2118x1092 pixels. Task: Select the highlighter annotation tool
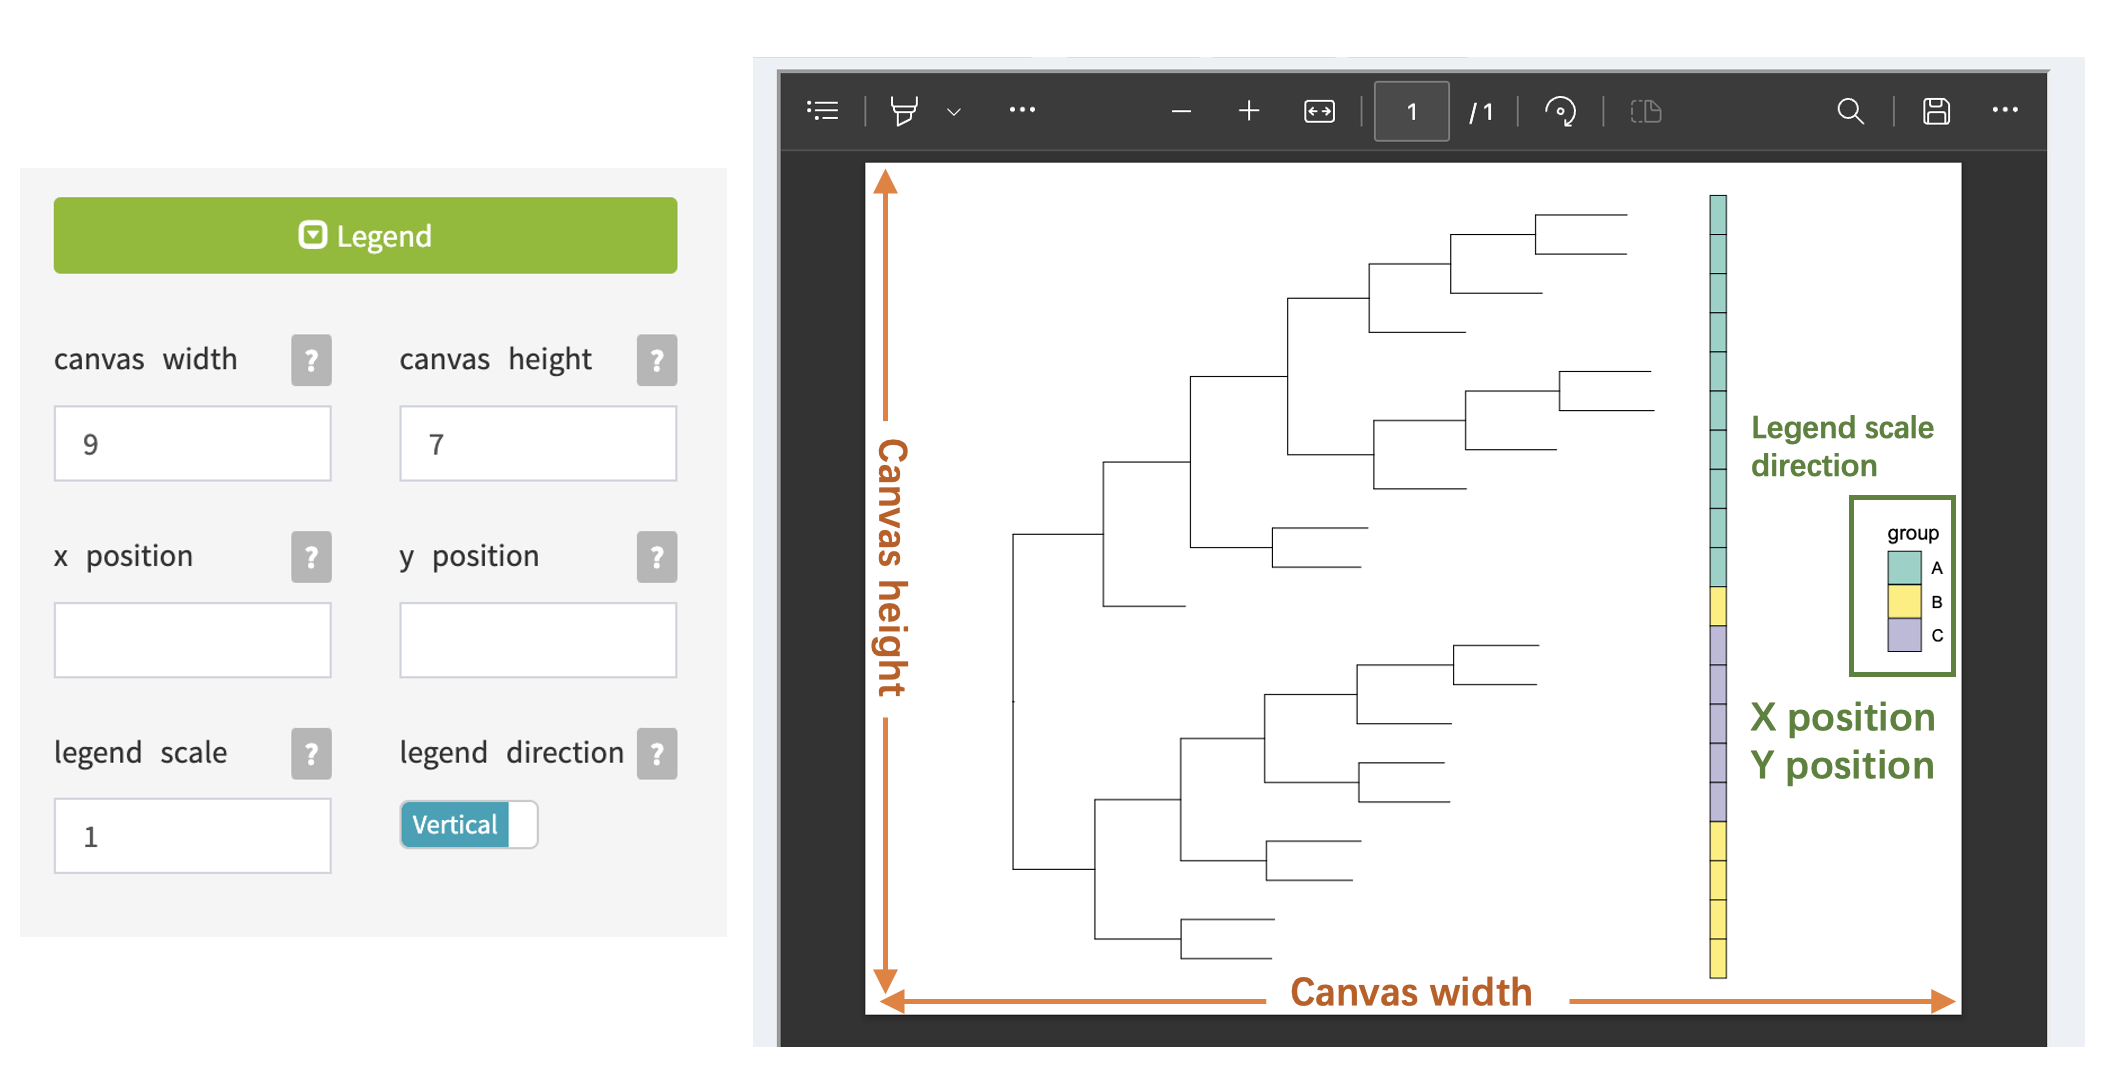point(903,111)
